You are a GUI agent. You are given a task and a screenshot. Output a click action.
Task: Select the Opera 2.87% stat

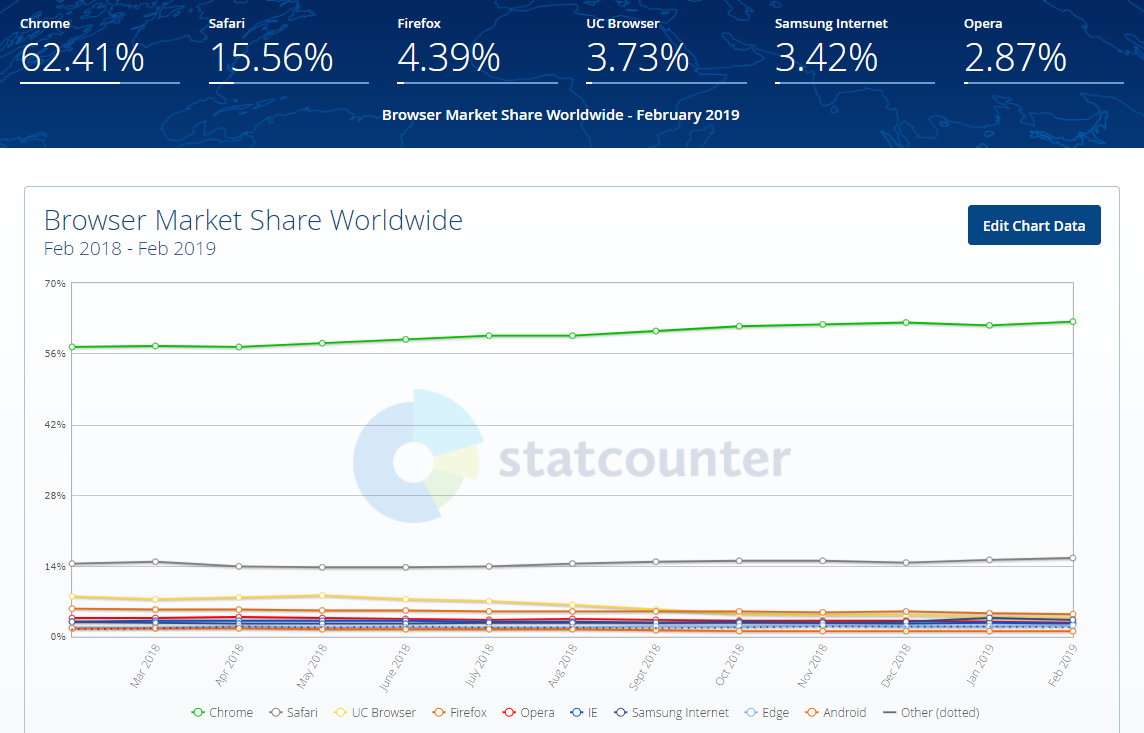point(1043,50)
